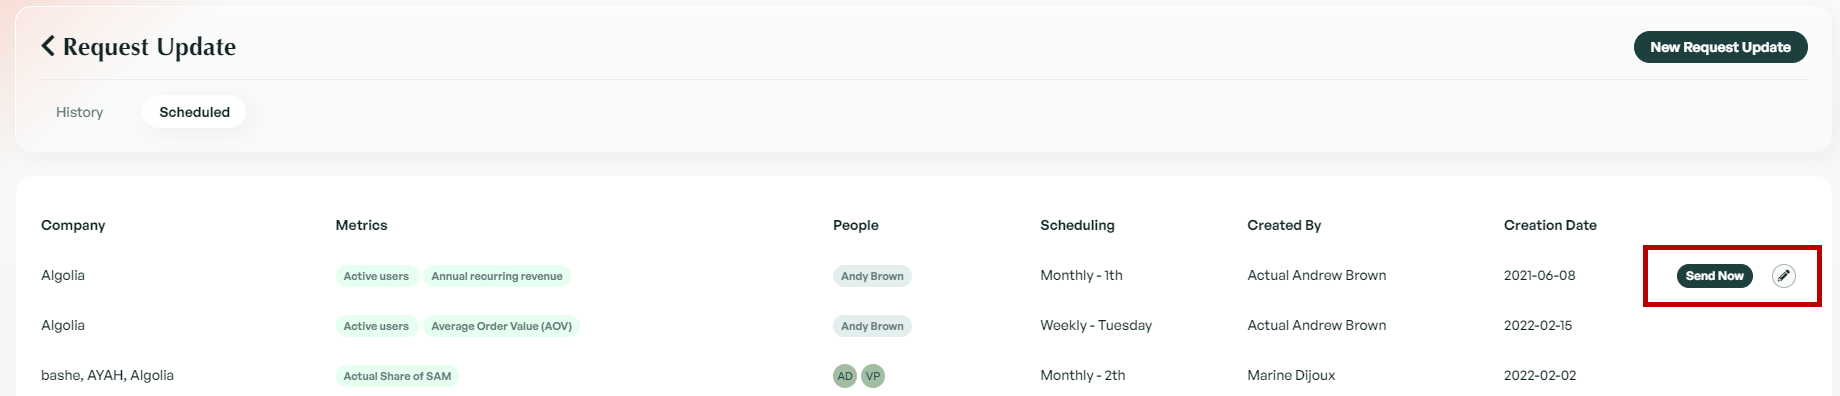The width and height of the screenshot is (1840, 396).
Task: Sort by the Company column header
Action: (73, 225)
